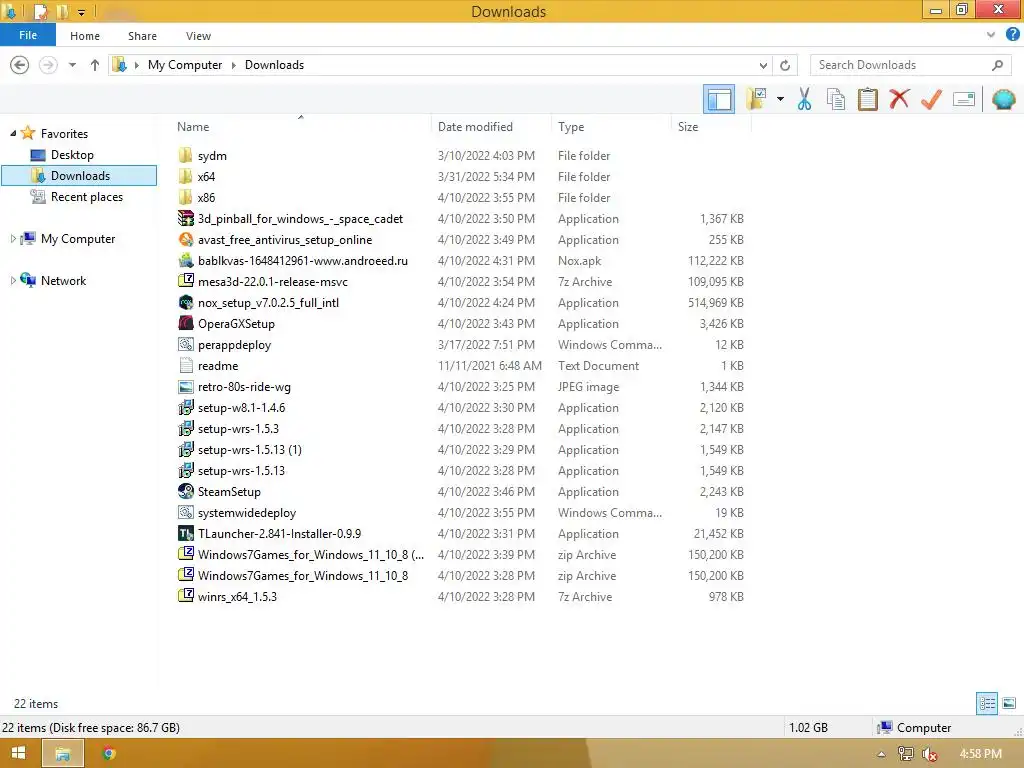Screen dimensions: 1024x768
Task: Select the setup-w8.1-1.4.6 application
Action: [241, 408]
